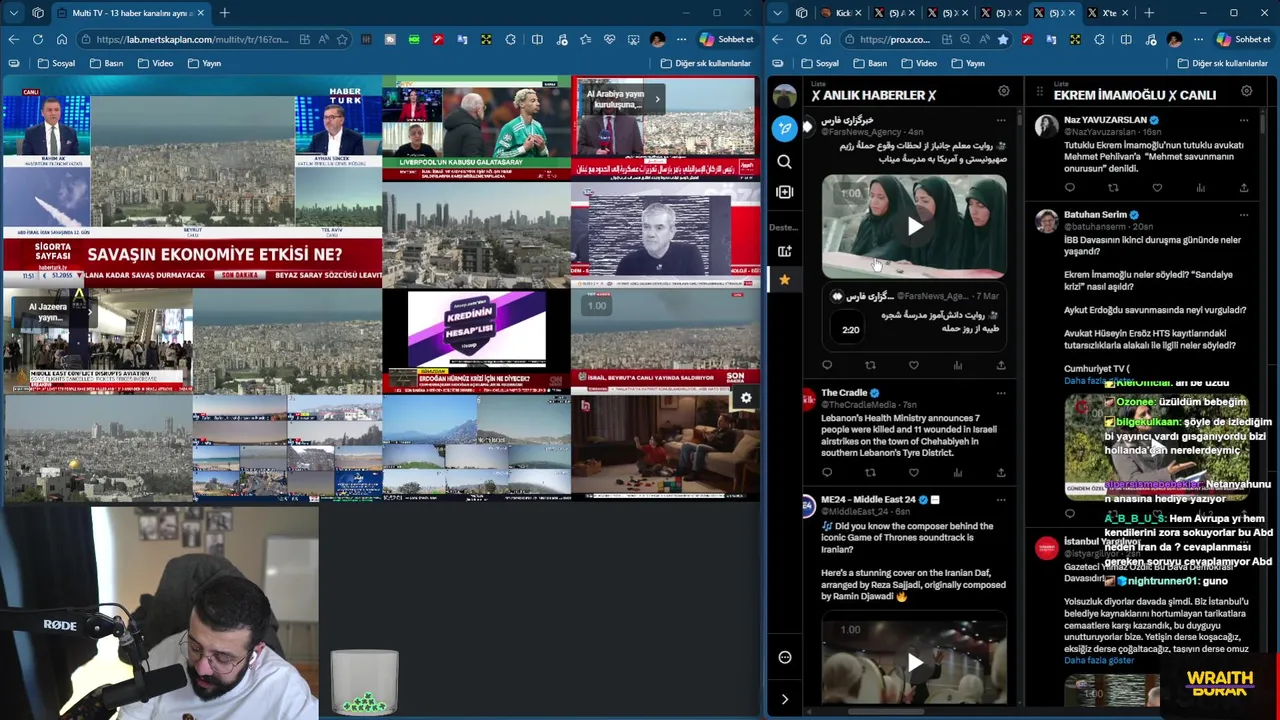Open extensions puzzle icon in left browser toolbar

pyautogui.click(x=511, y=39)
